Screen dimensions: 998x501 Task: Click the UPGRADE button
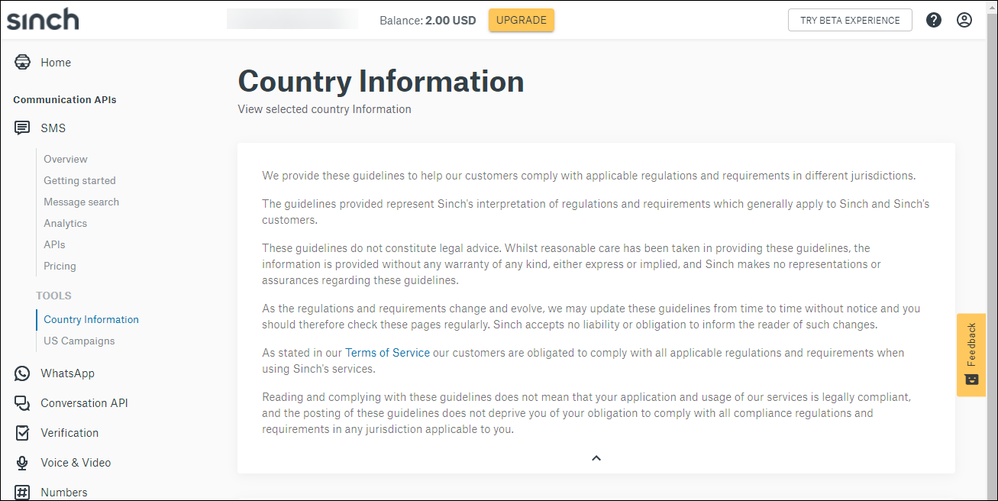coord(521,20)
